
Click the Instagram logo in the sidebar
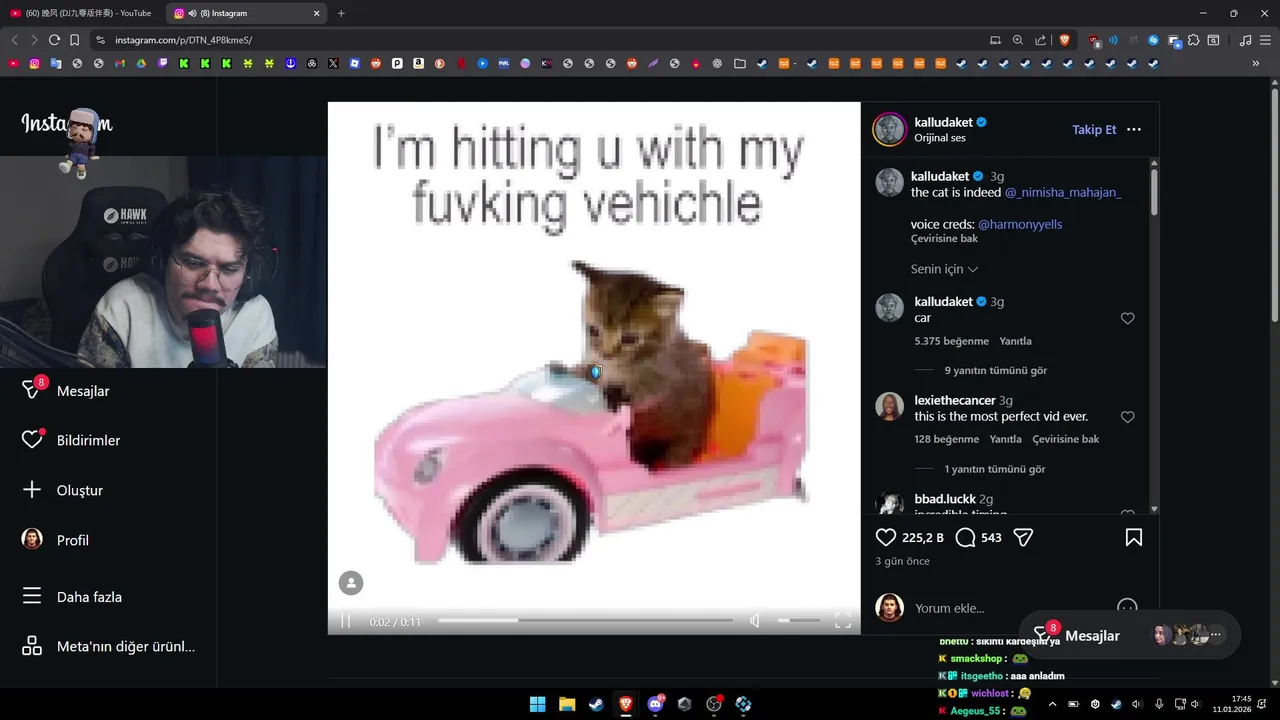[66, 124]
